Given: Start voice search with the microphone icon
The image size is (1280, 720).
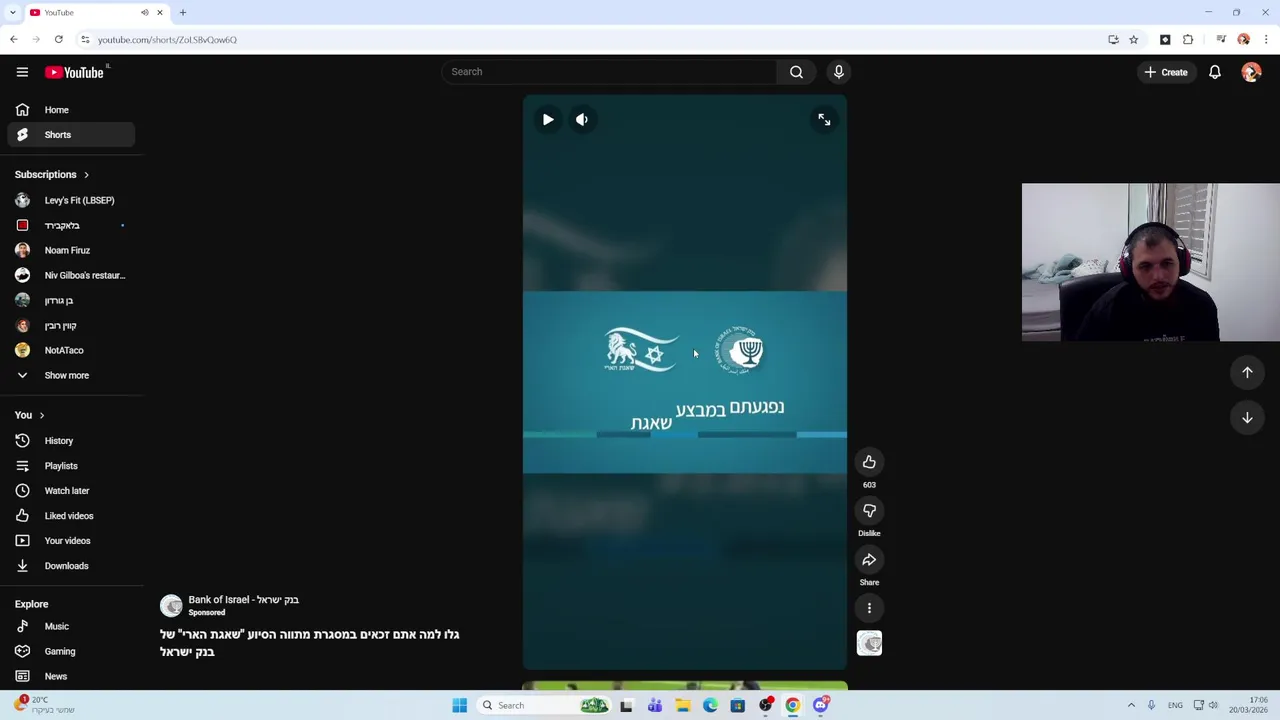Looking at the screenshot, I should [x=838, y=72].
